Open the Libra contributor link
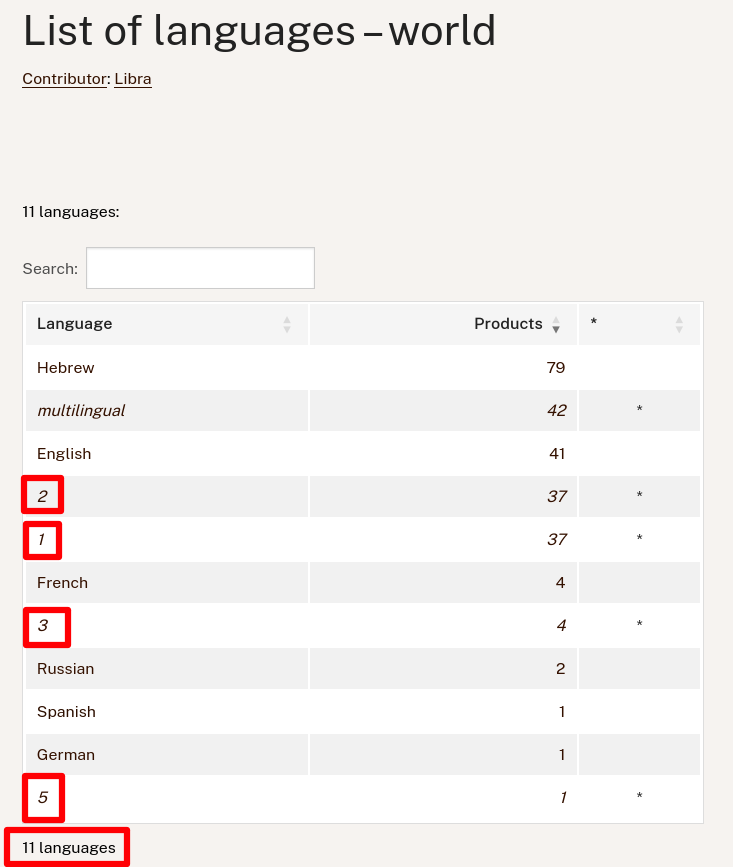733x867 pixels. point(133,79)
